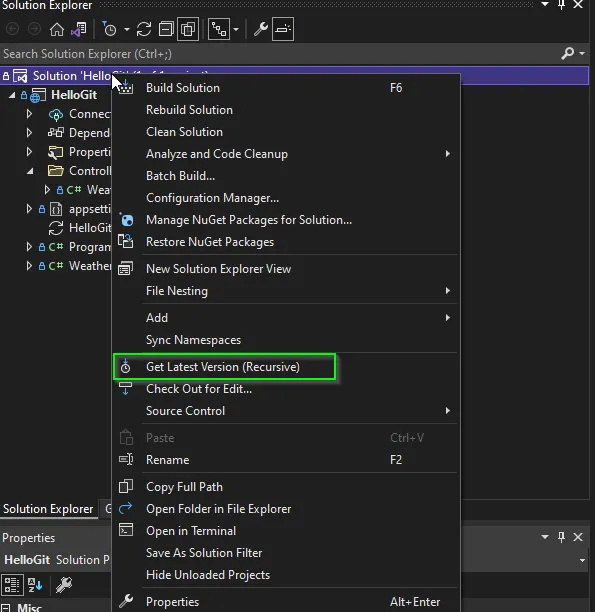595x612 pixels.
Task: Toggle Show All Files button
Action: click(188, 29)
